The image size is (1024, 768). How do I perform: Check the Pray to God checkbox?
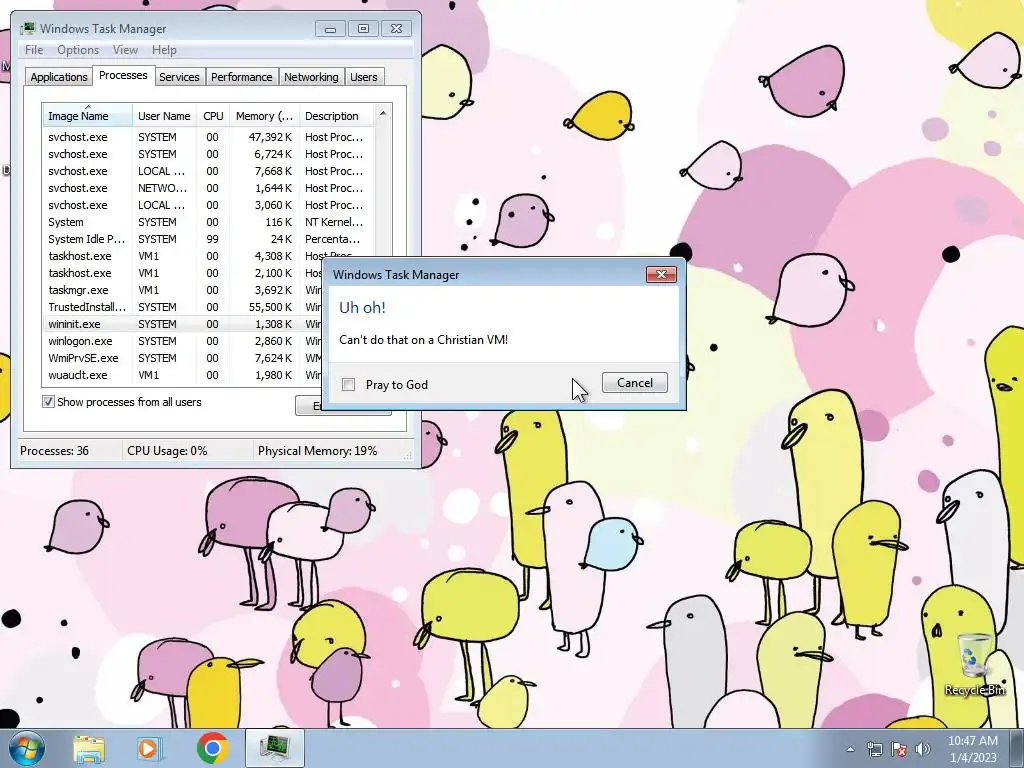[x=349, y=385]
